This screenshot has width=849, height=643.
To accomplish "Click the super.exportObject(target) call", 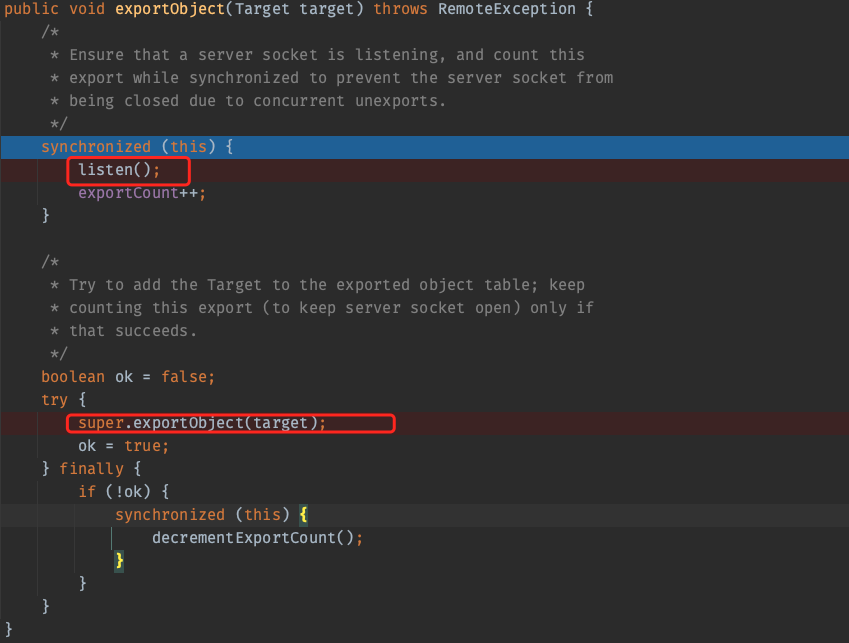I will [202, 423].
